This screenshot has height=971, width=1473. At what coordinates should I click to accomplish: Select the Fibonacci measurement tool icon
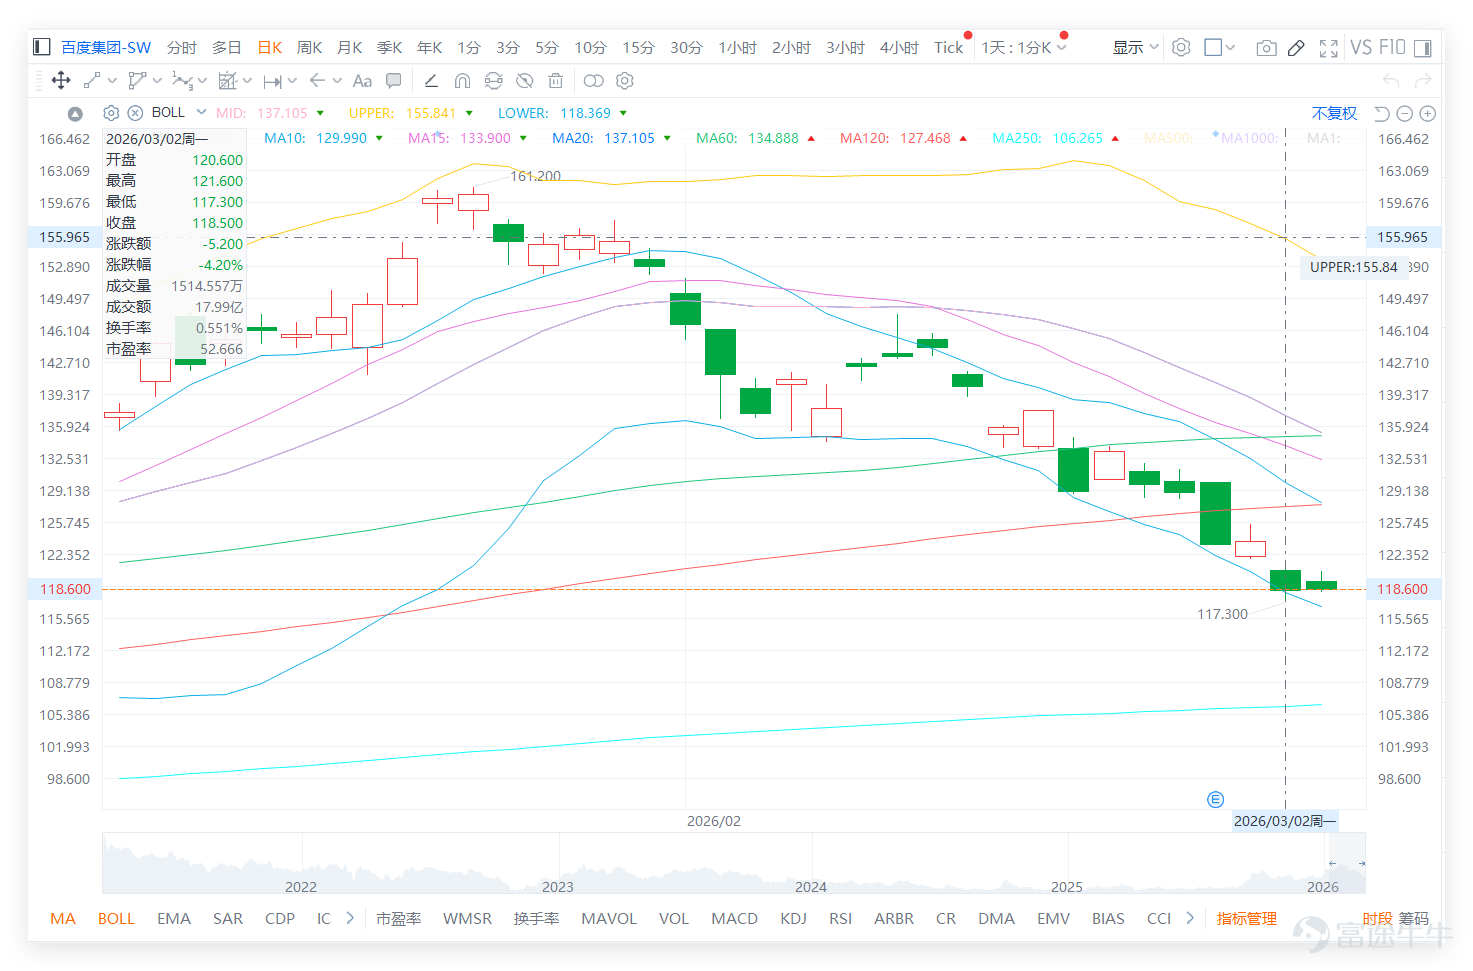[228, 81]
